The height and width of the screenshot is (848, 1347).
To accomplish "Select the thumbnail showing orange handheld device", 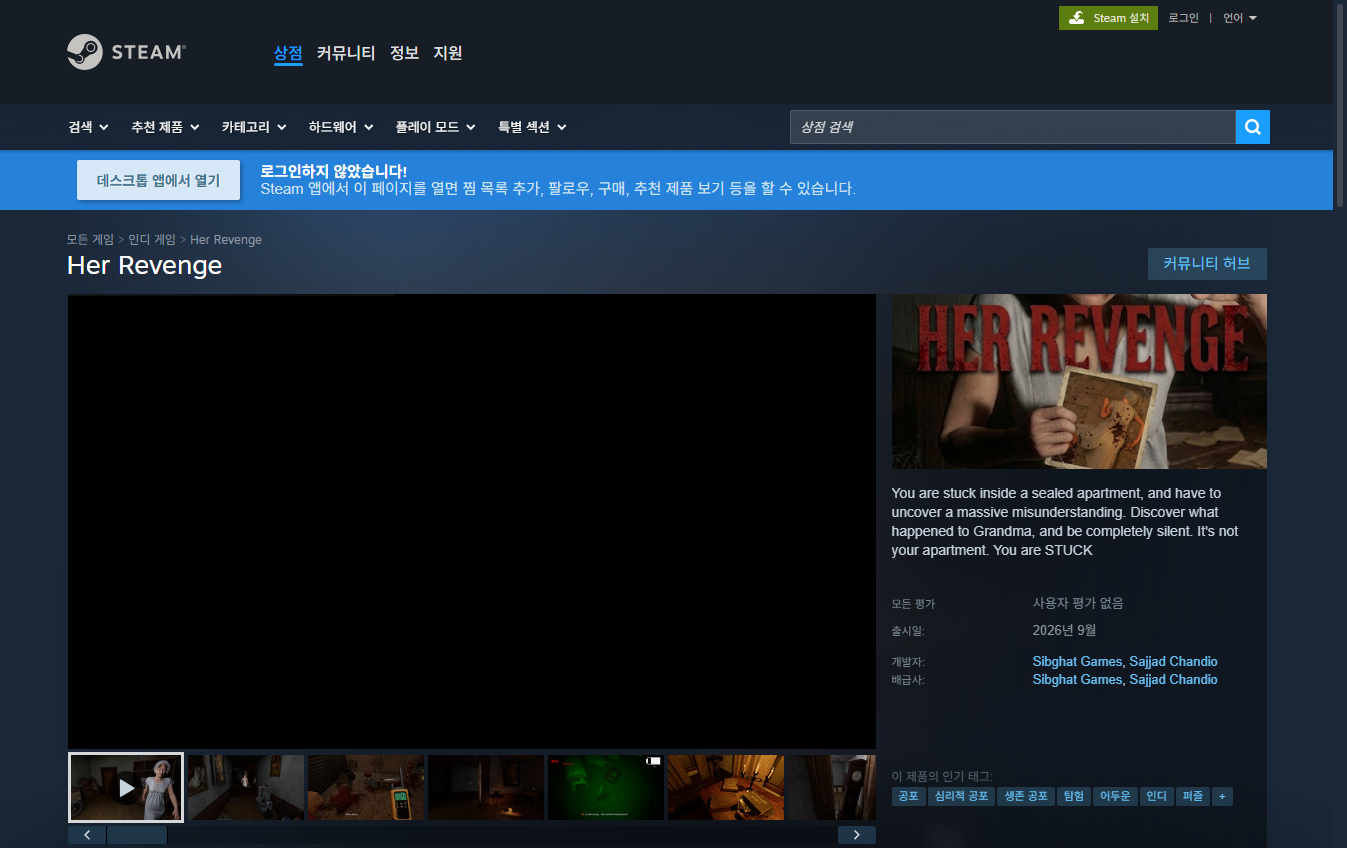I will point(366,788).
